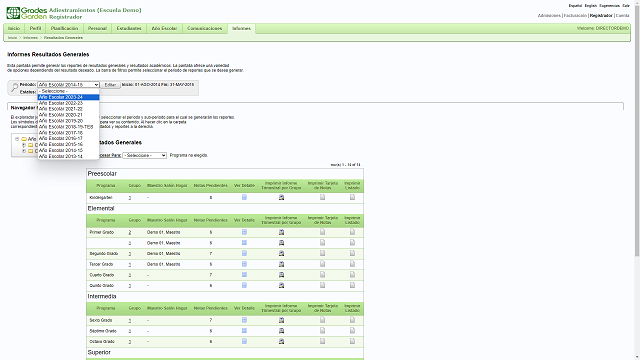The height and width of the screenshot is (360, 640).
Task: Click Informes in the breadcrumb
Action: click(30, 38)
